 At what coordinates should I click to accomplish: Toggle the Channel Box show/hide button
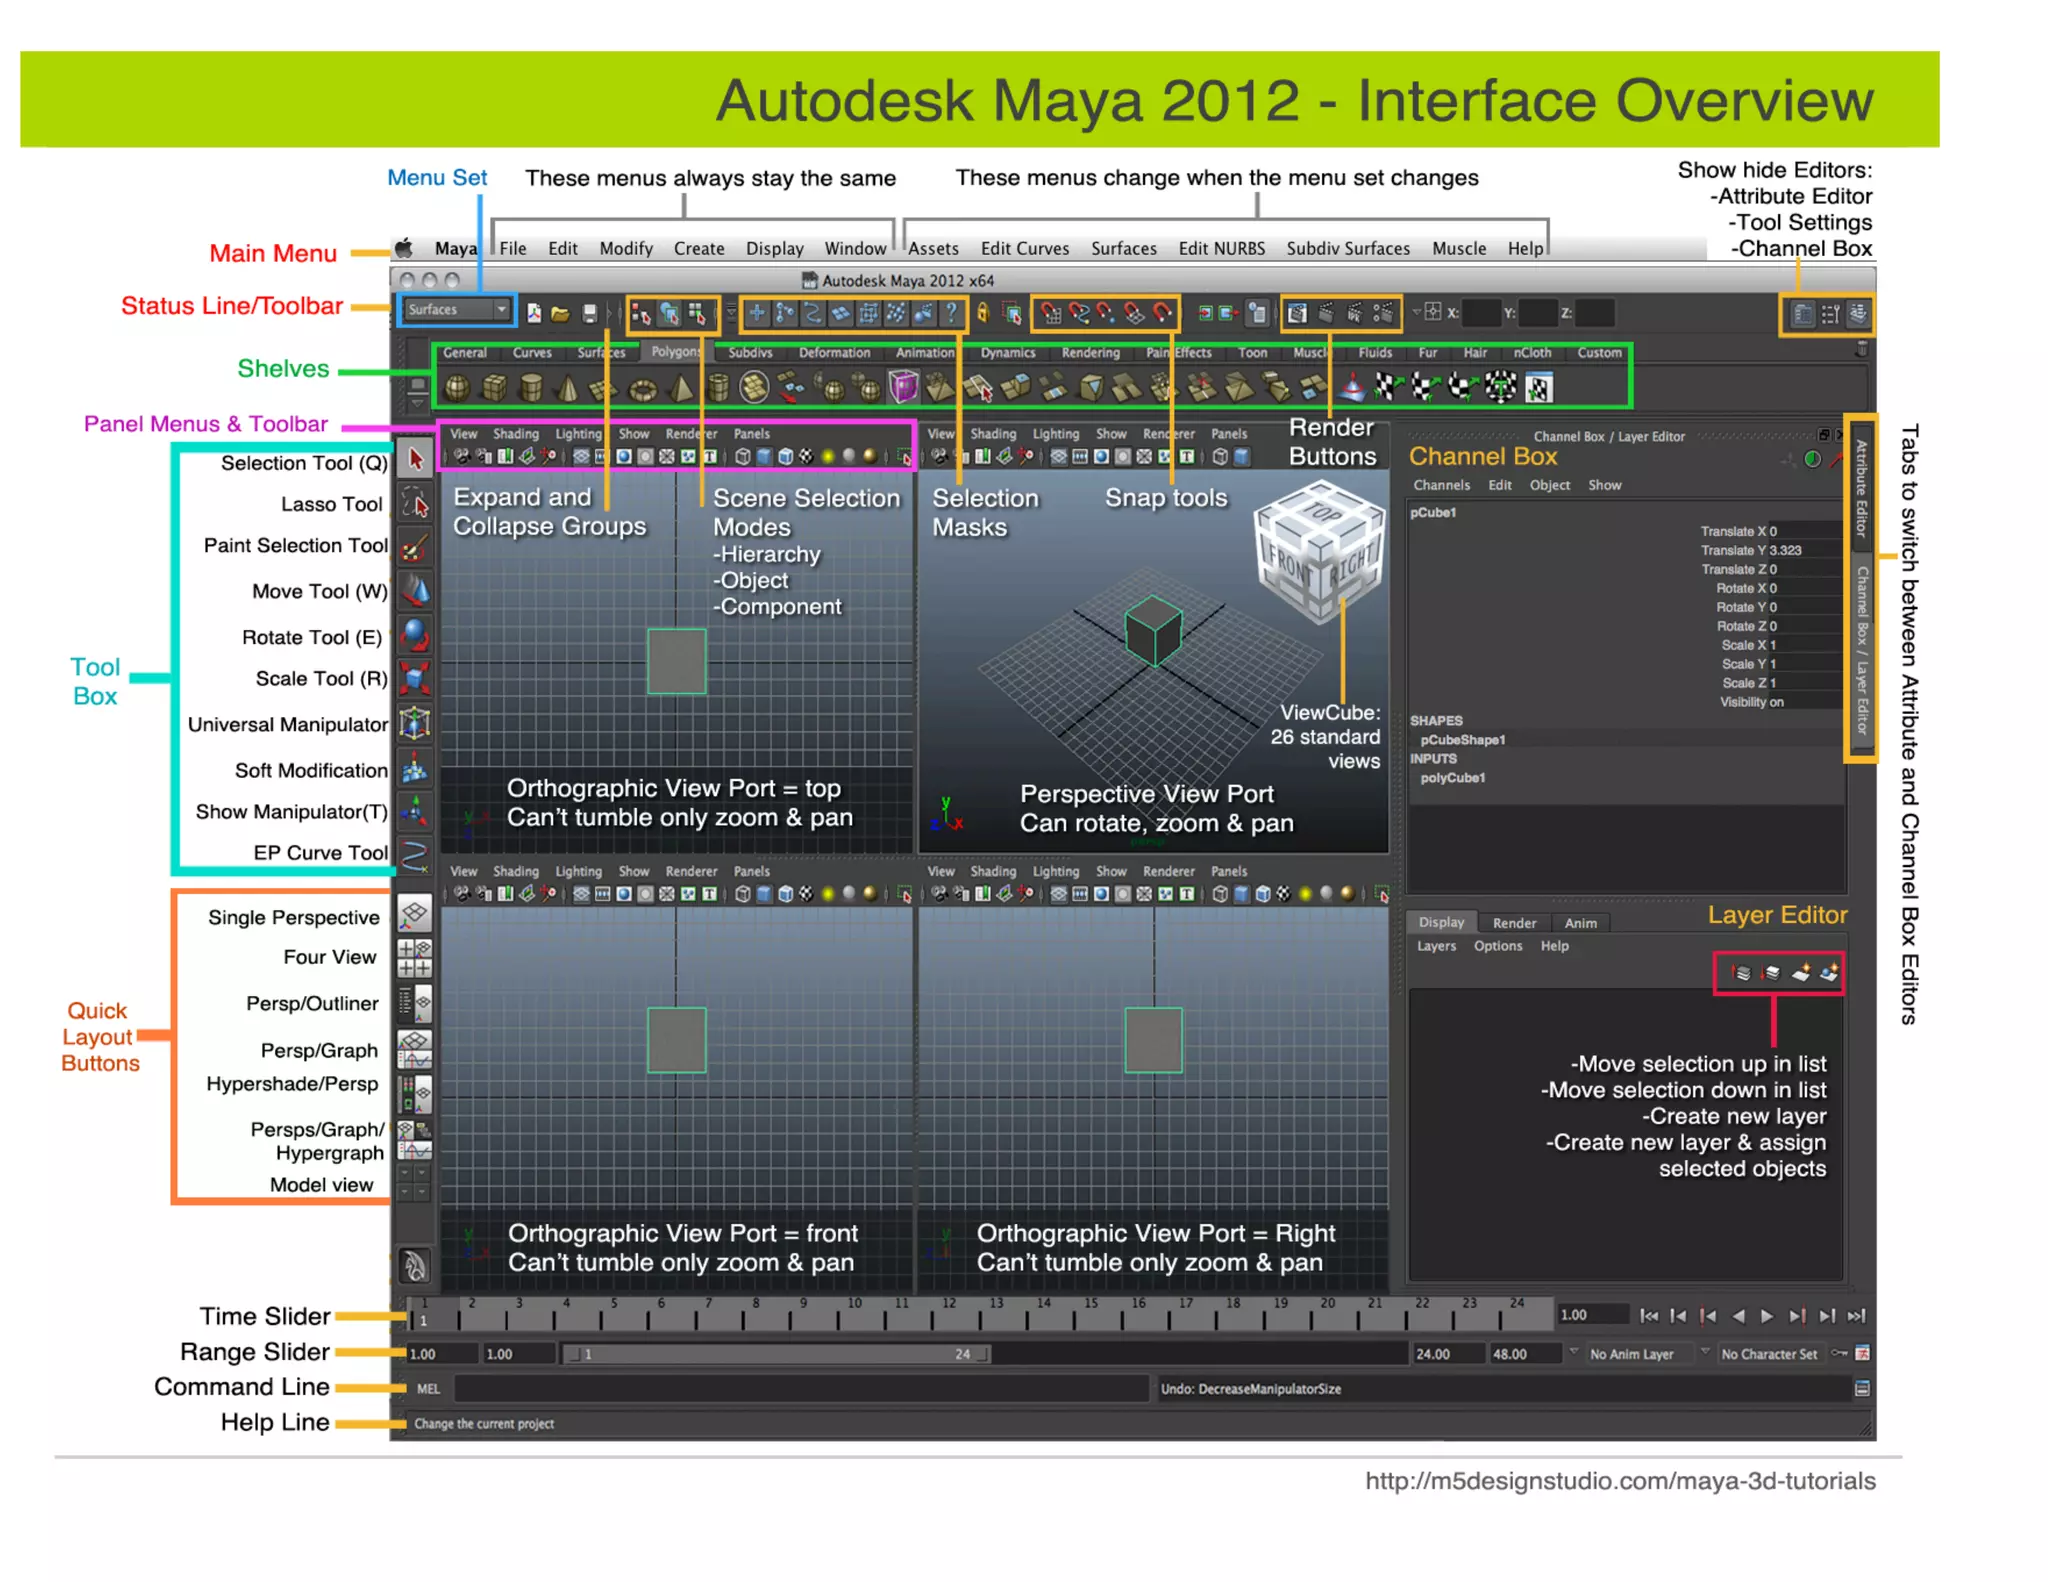click(1858, 314)
